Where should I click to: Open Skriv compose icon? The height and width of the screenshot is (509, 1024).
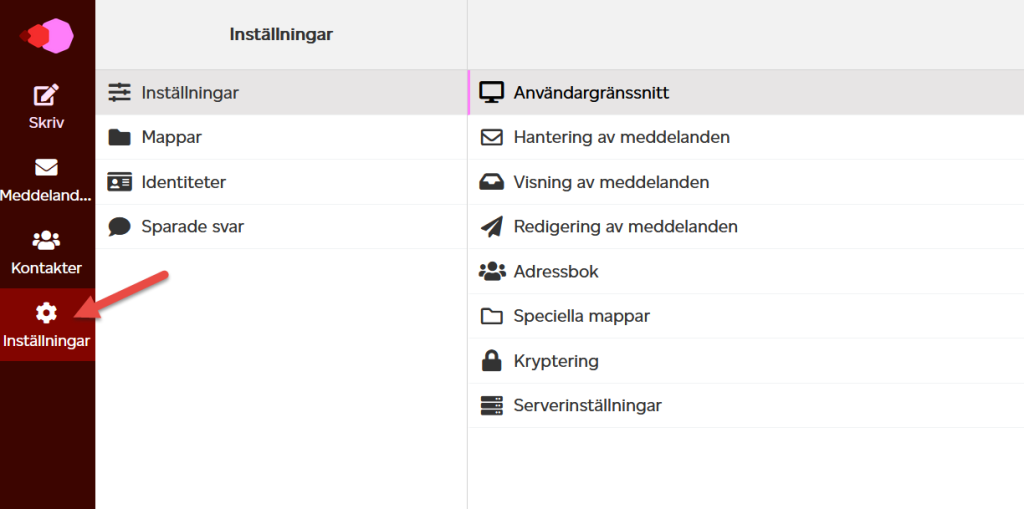(x=46, y=95)
